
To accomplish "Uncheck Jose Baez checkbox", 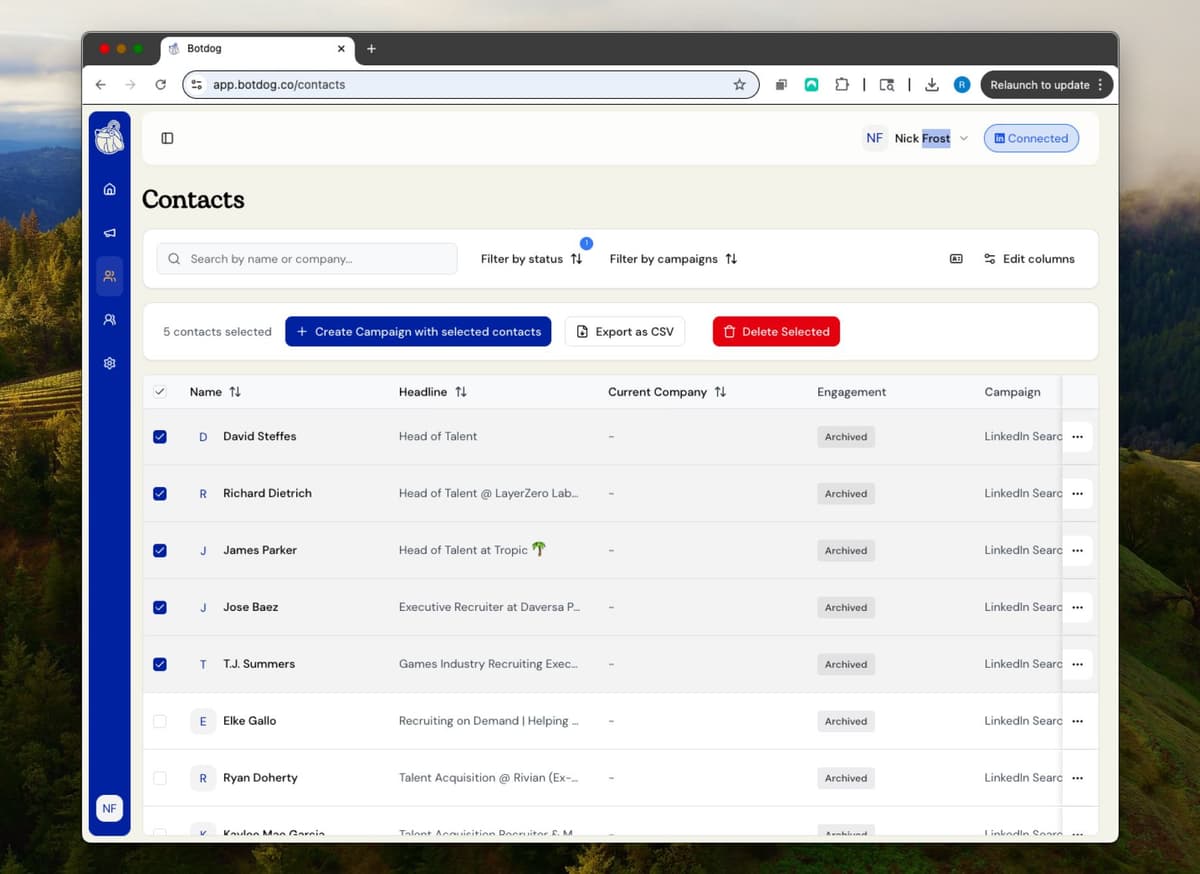I will point(160,607).
